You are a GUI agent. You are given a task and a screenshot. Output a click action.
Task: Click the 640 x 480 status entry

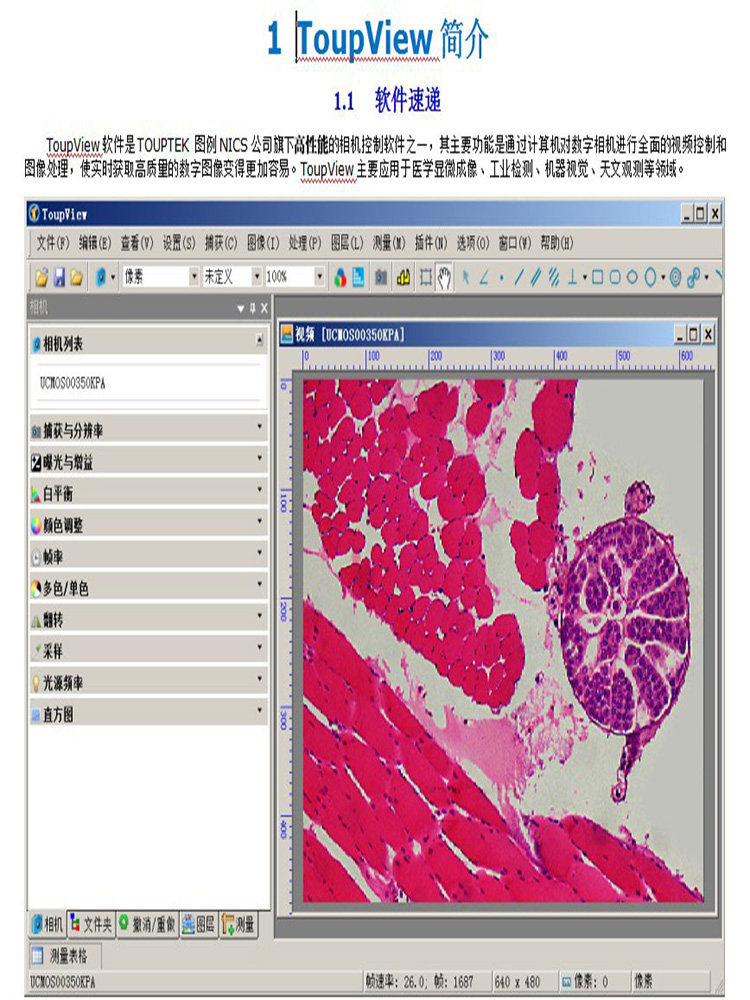(517, 982)
